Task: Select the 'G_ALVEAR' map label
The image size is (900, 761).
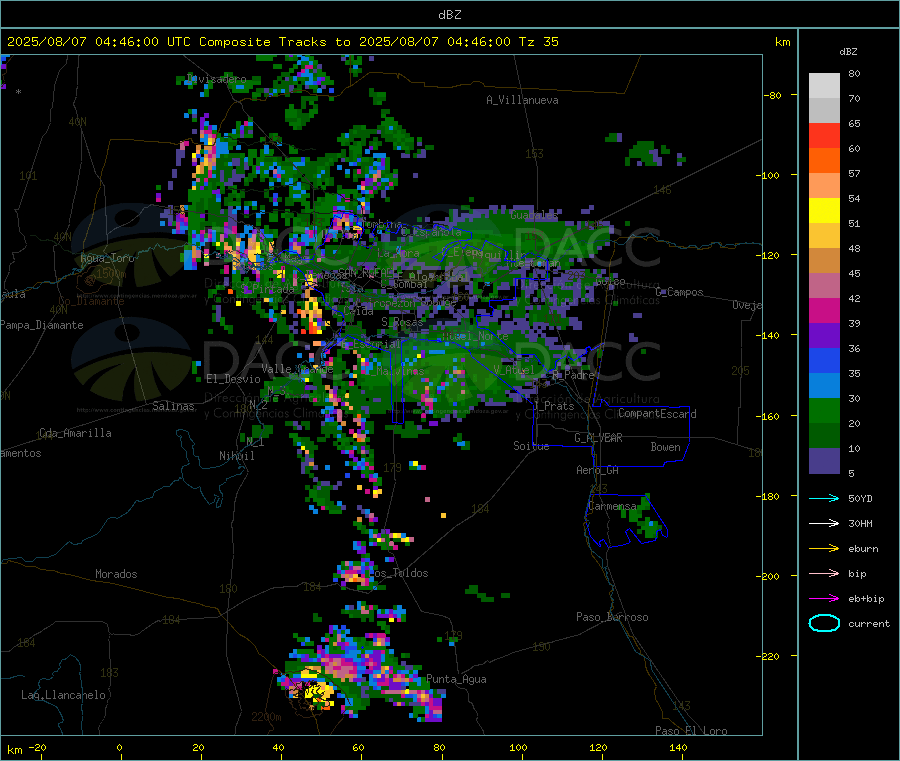Action: click(x=598, y=438)
